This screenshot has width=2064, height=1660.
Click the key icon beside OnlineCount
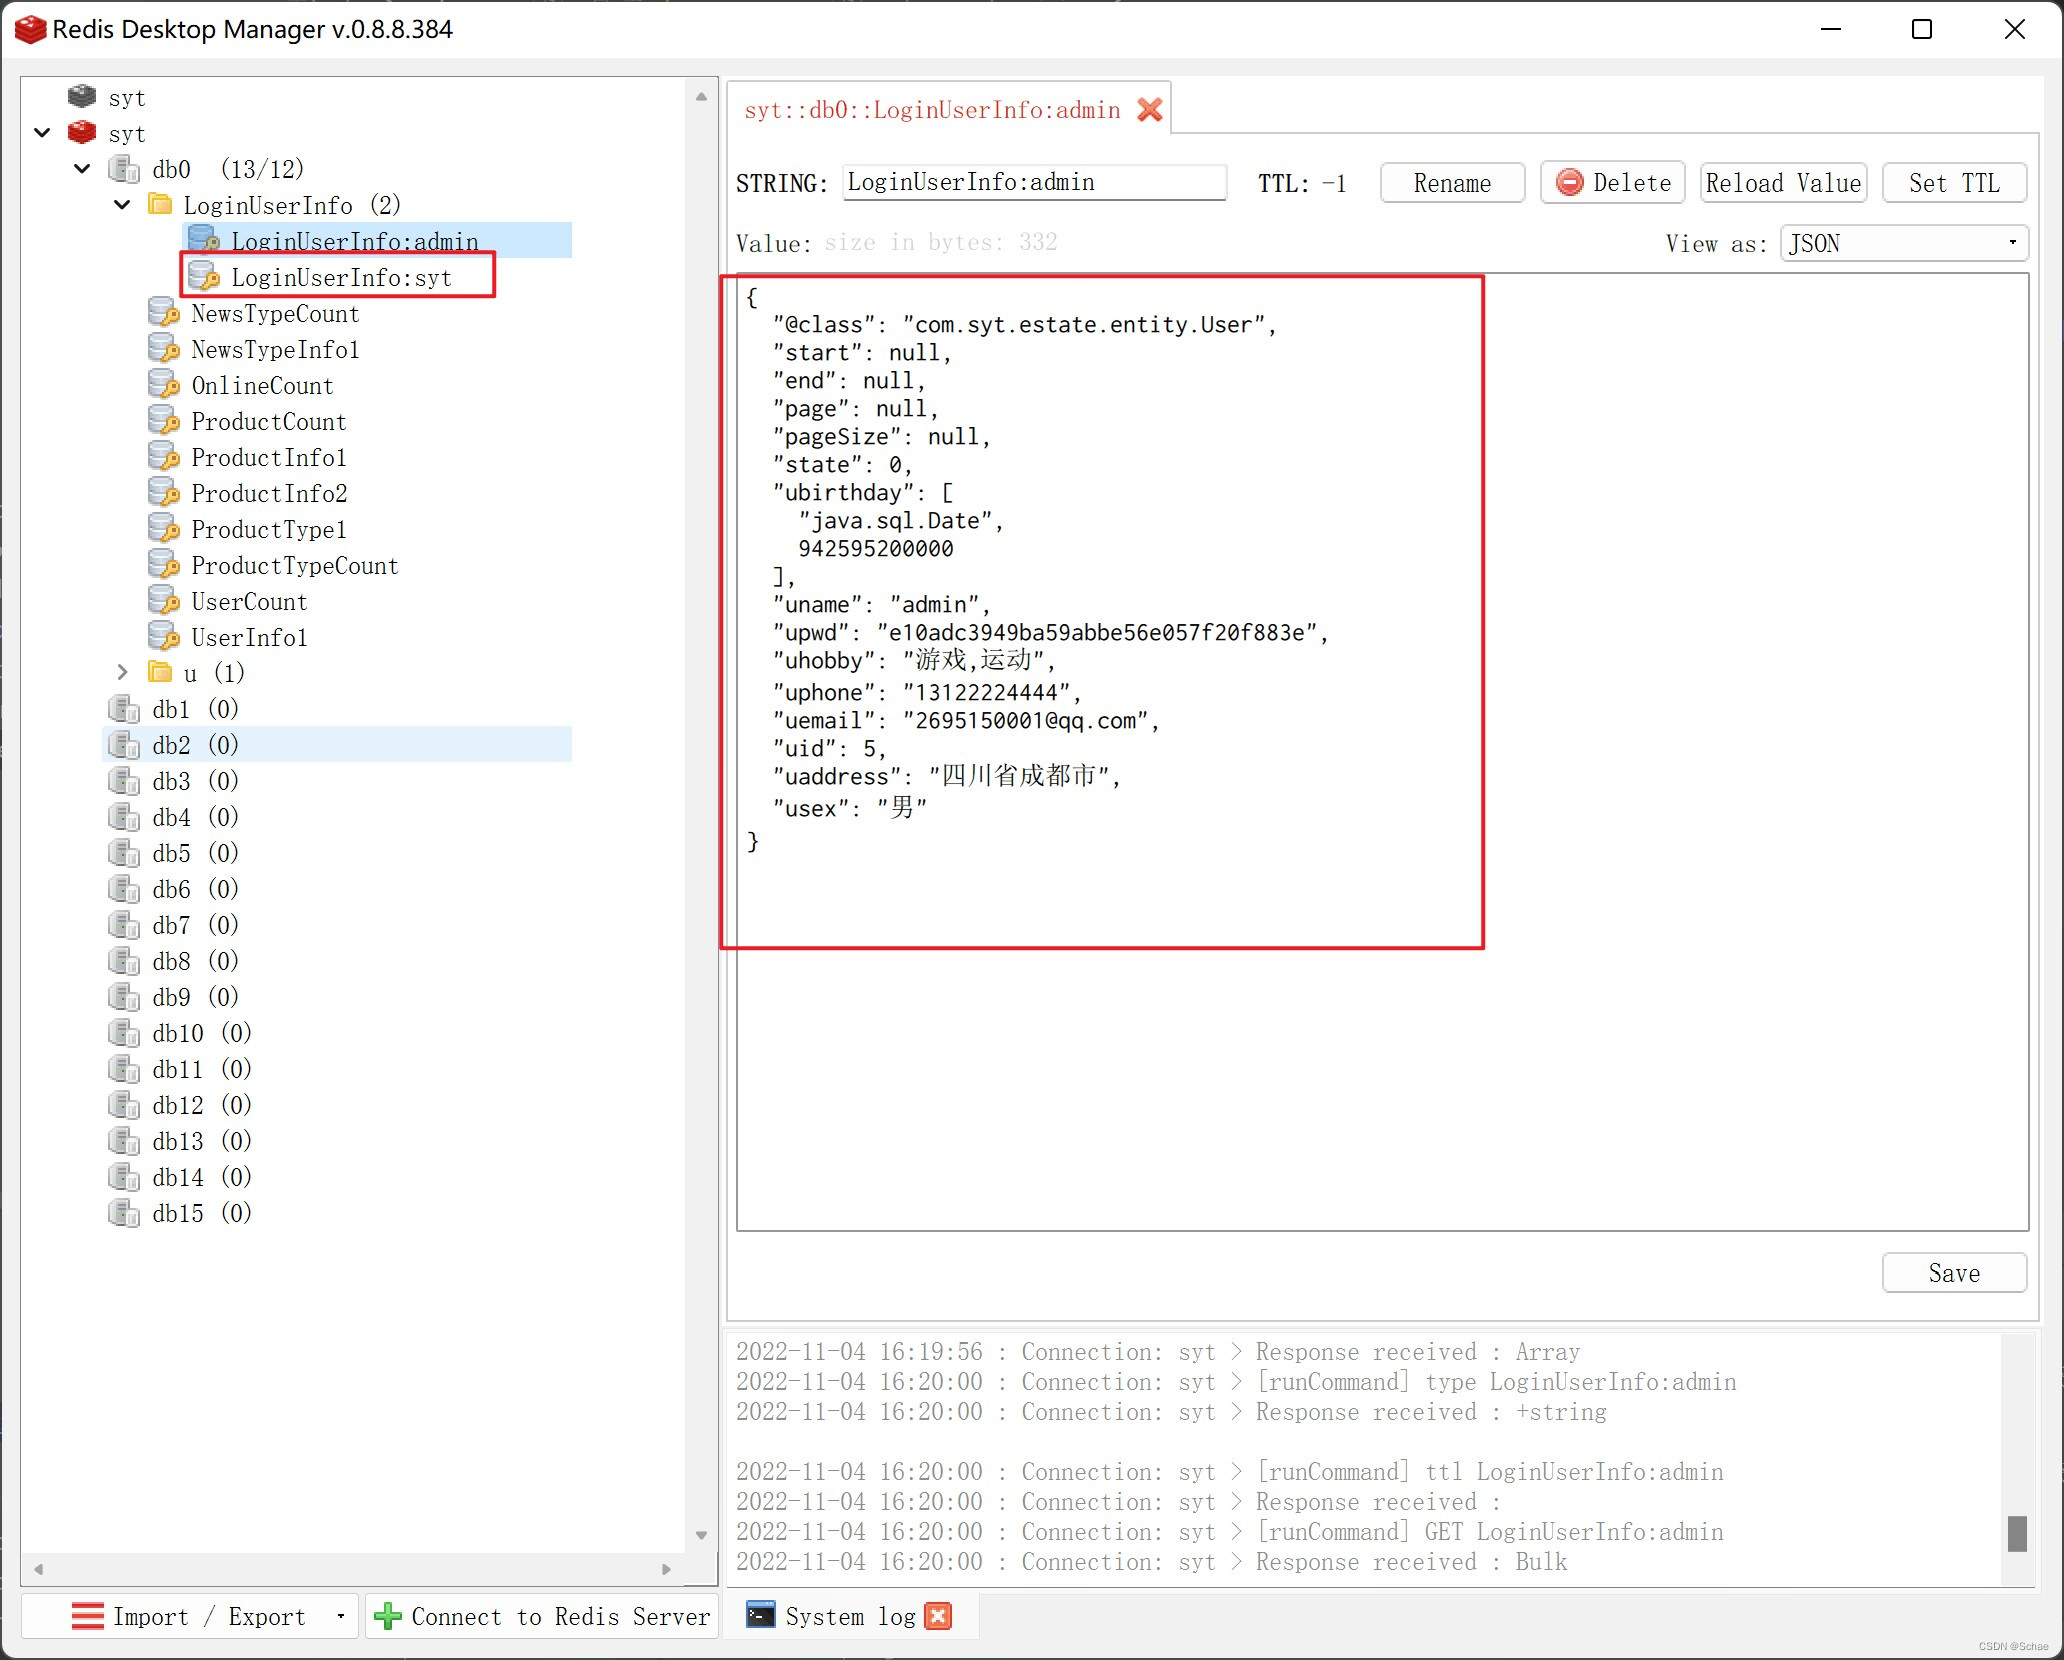click(164, 384)
